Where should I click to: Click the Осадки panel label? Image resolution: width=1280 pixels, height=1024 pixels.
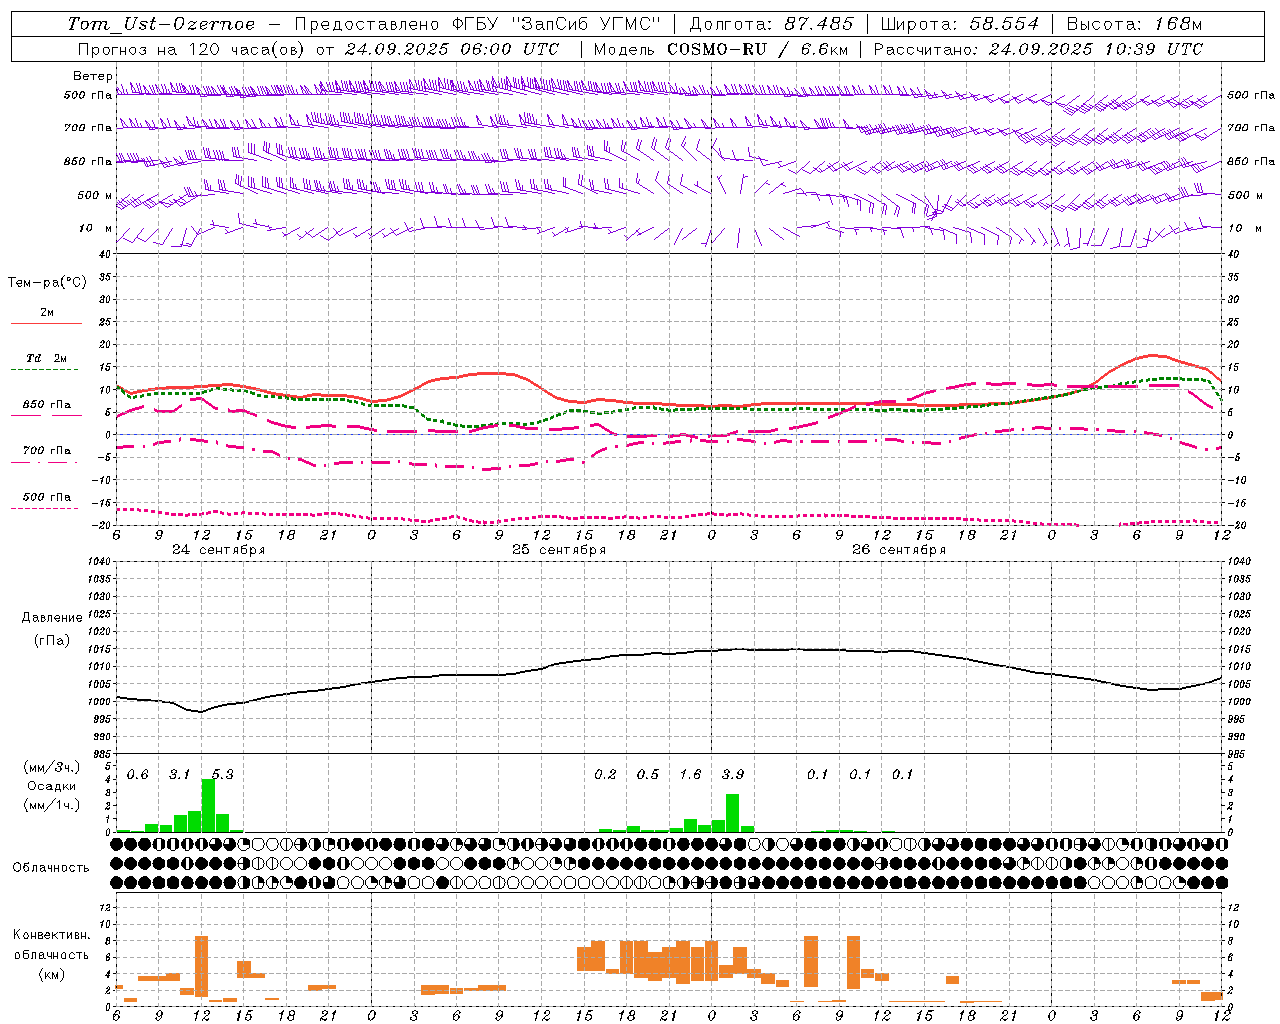(52, 786)
